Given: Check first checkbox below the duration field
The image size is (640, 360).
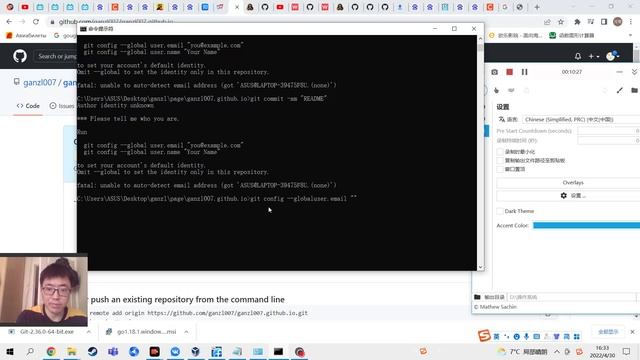Looking at the screenshot, I should [x=500, y=152].
